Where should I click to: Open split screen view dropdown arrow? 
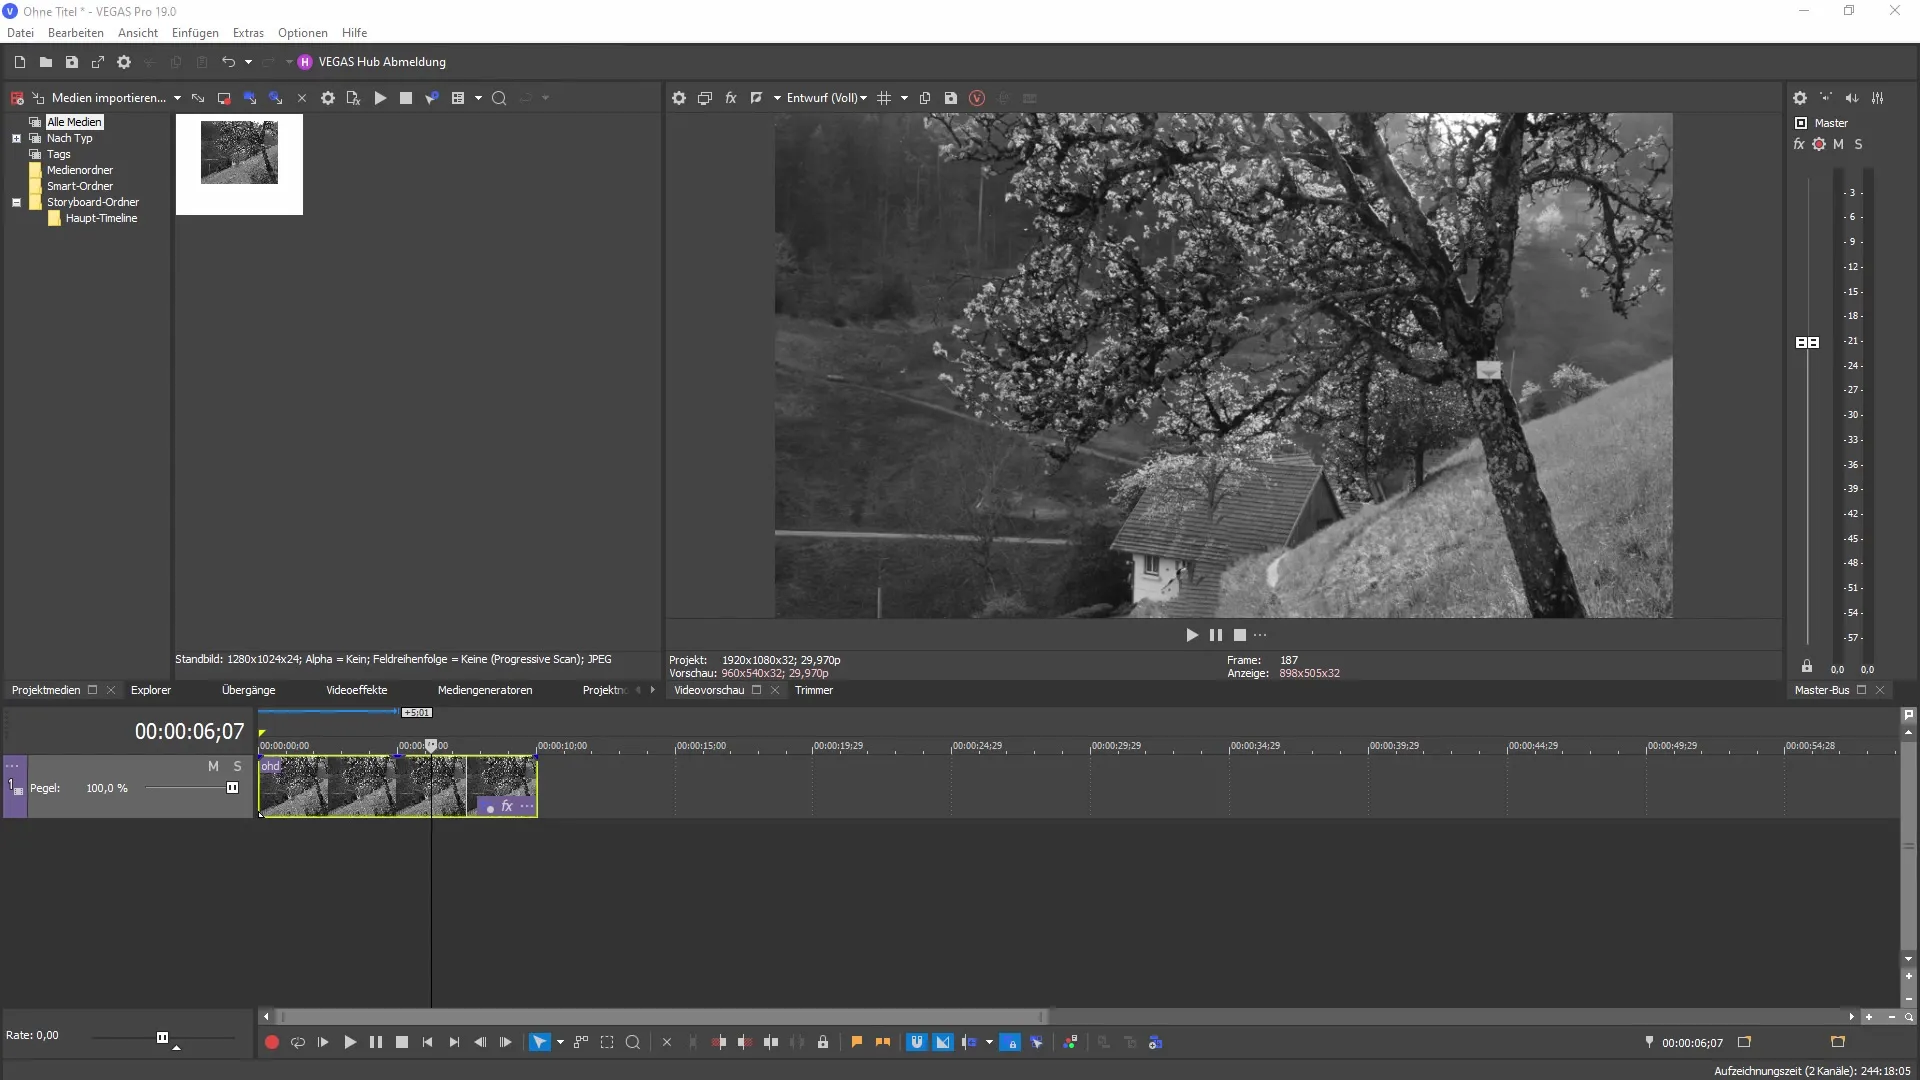click(x=777, y=98)
